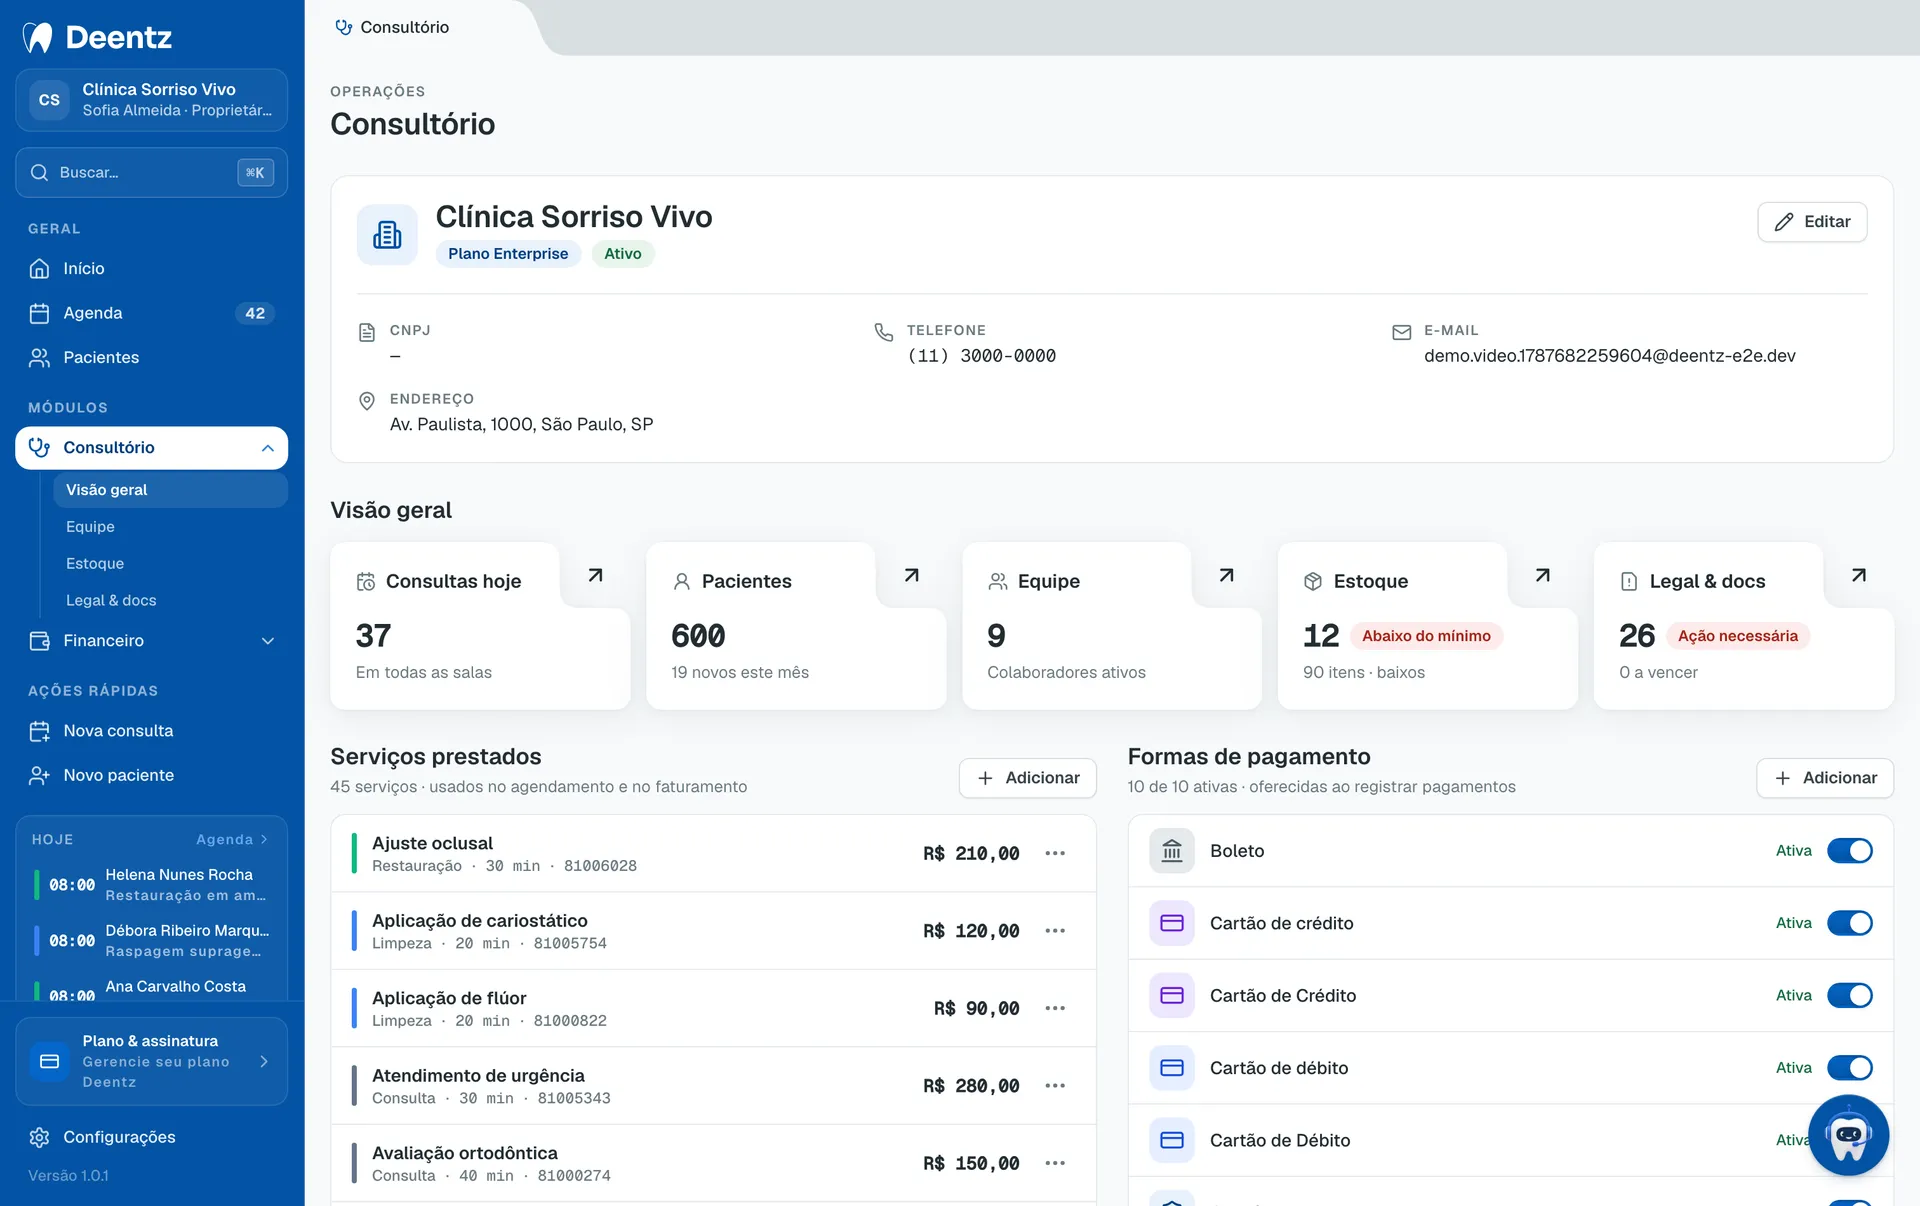Click the clinic building icon
The image size is (1920, 1206).
pos(387,235)
